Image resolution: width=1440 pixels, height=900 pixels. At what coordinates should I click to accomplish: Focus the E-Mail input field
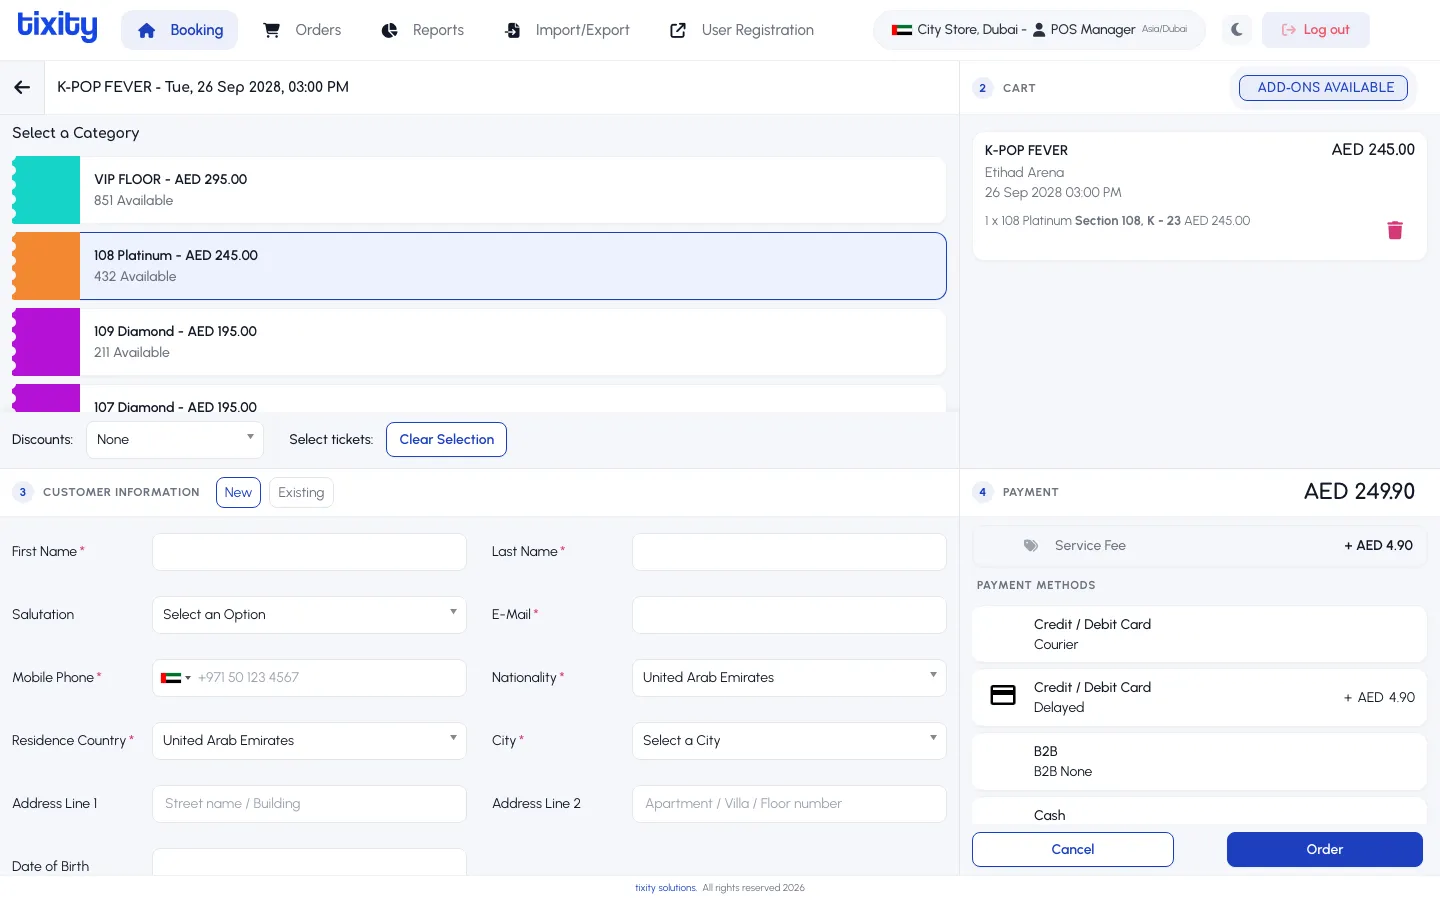789,615
